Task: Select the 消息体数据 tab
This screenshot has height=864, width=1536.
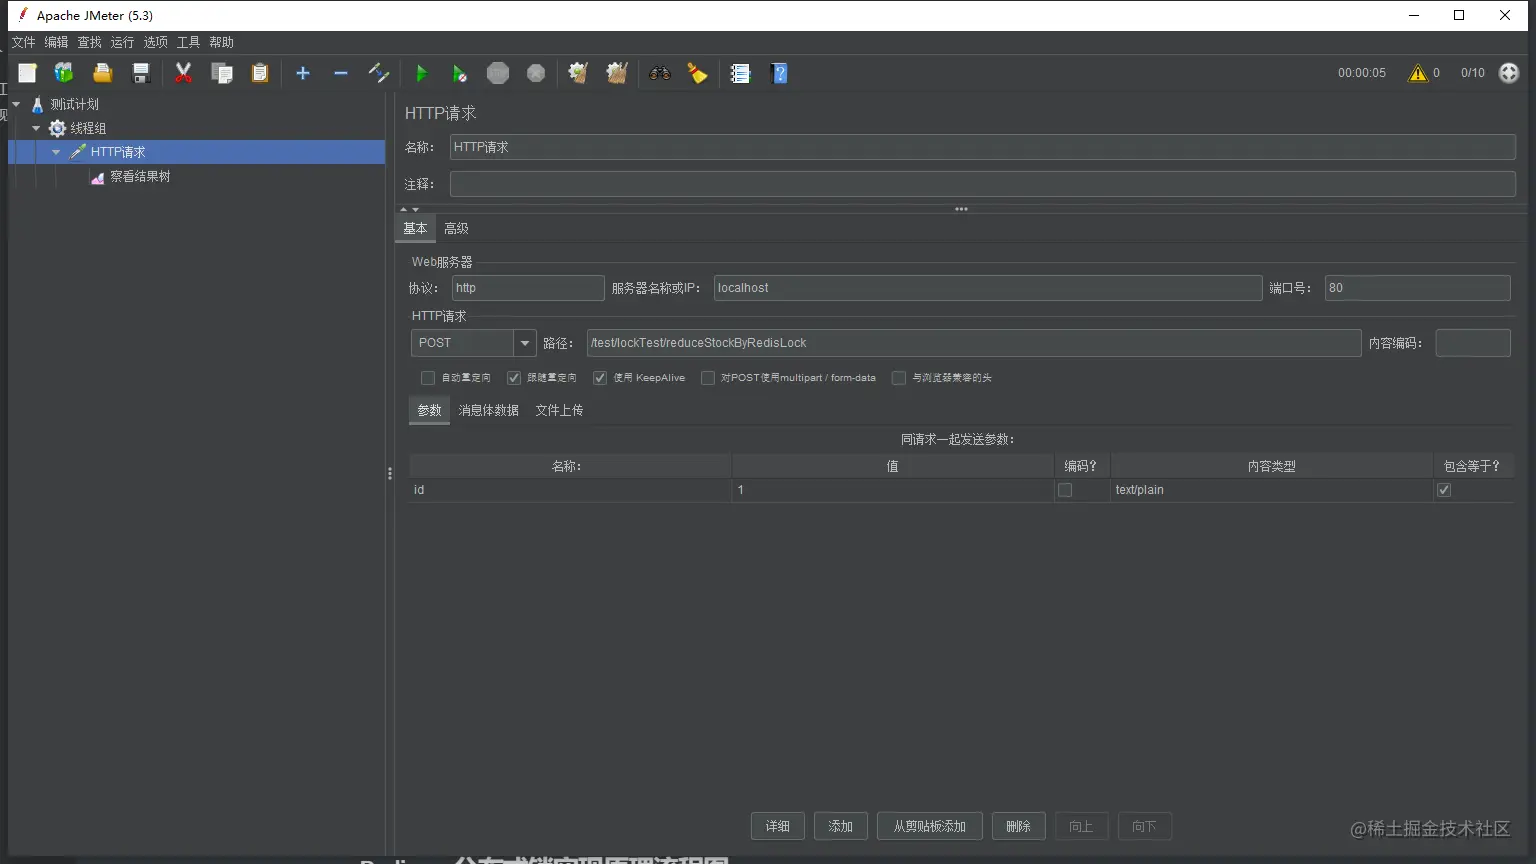Action: pos(488,410)
